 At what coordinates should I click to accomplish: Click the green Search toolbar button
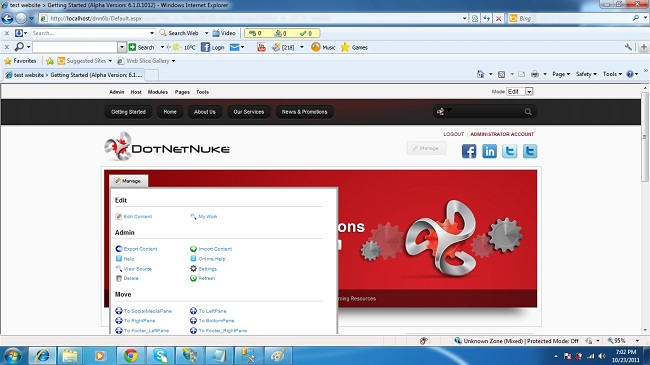[x=142, y=47]
